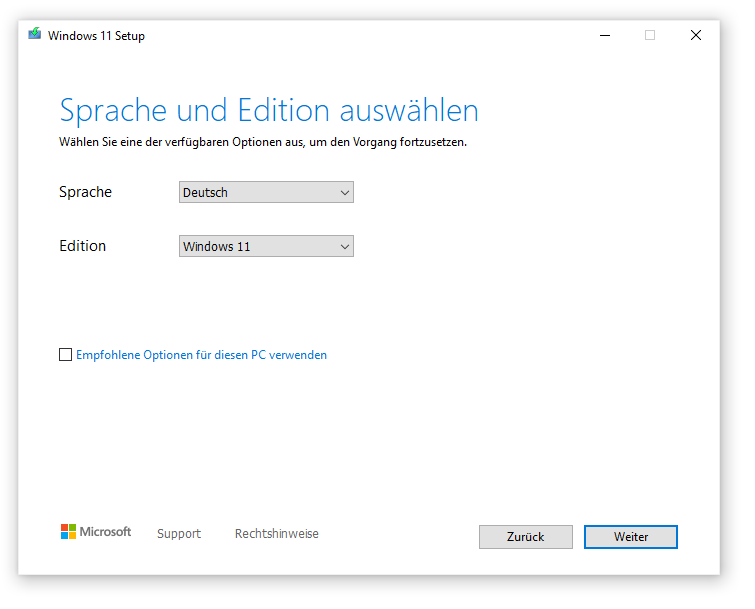This screenshot has height=609, width=755.
Task: Enable 'Empfohlene Optionen für diesen PC verwenden' checkbox
Action: click(x=65, y=355)
